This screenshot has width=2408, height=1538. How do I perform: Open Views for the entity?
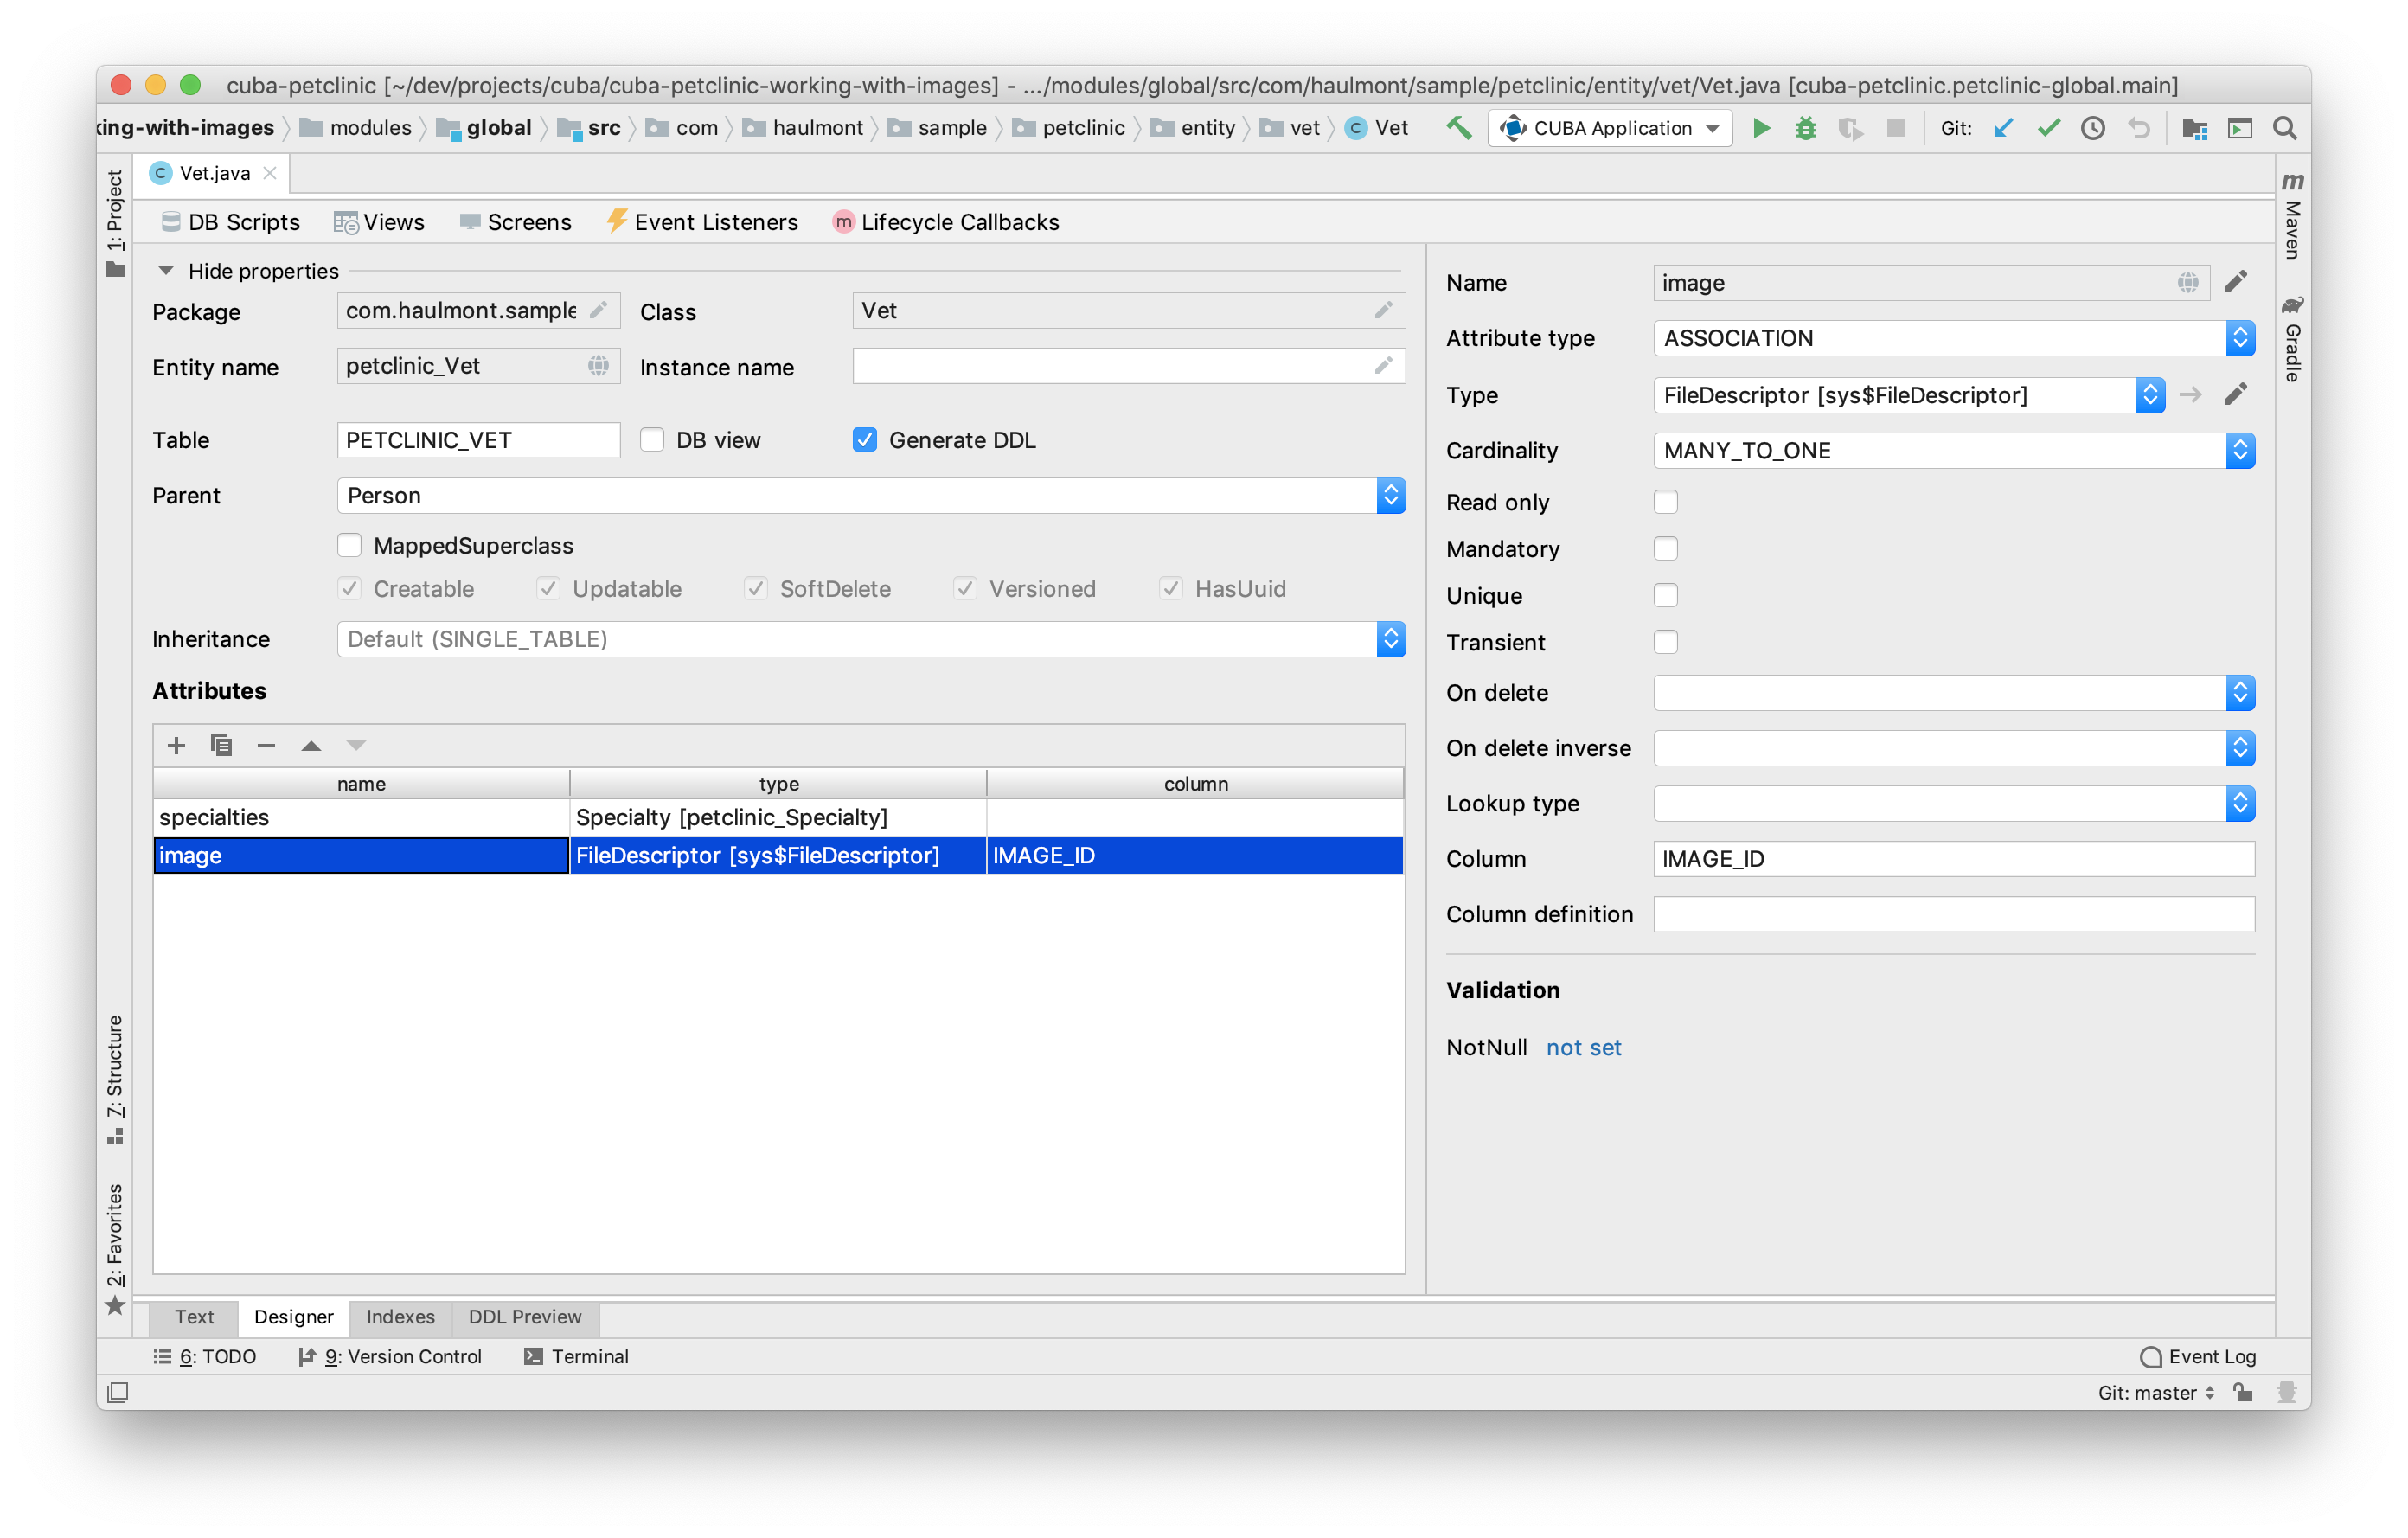(379, 222)
